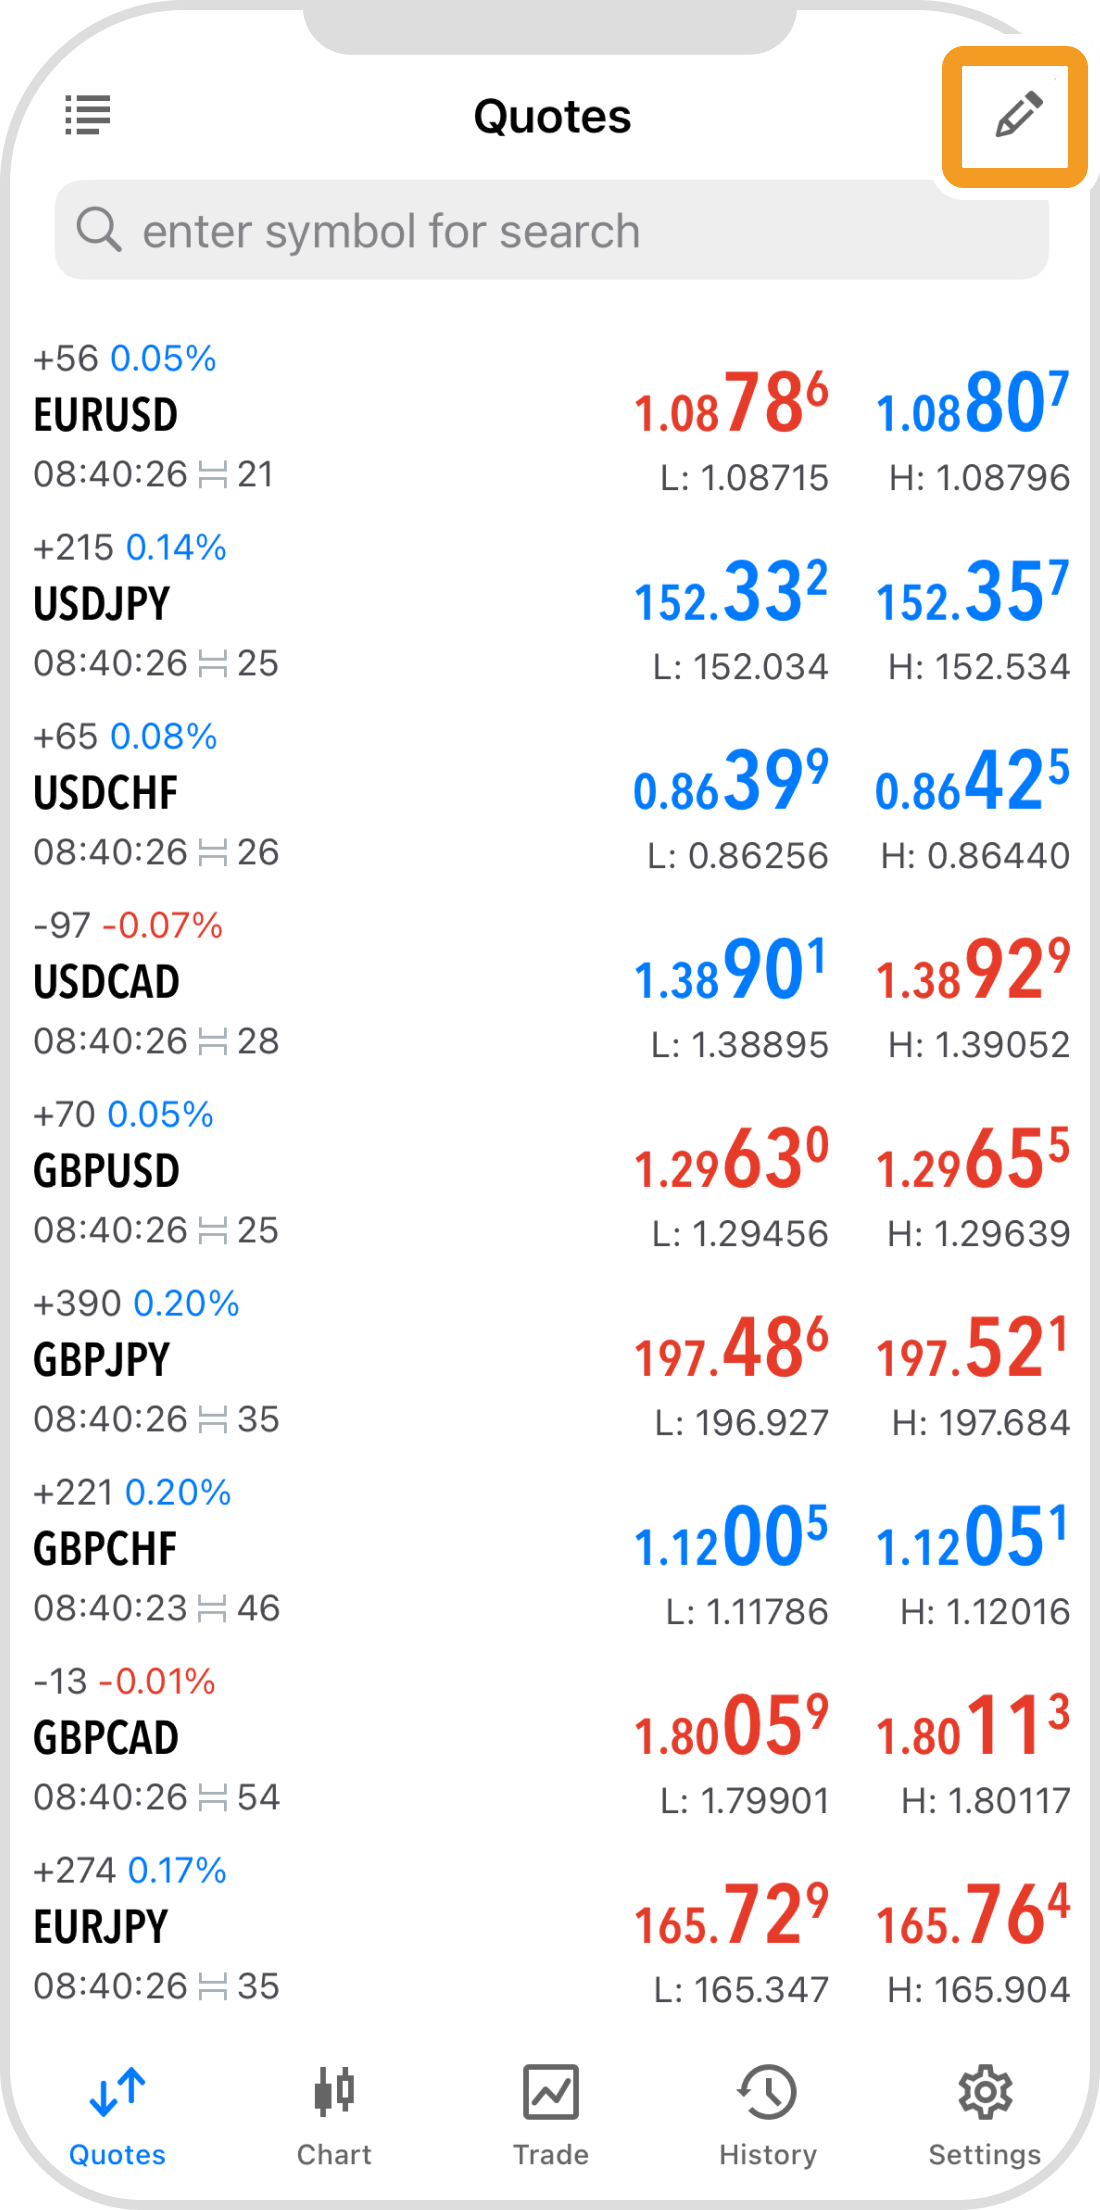1100x2210 pixels.
Task: Tap the GBPCAD symbol name
Action: tap(106, 1738)
